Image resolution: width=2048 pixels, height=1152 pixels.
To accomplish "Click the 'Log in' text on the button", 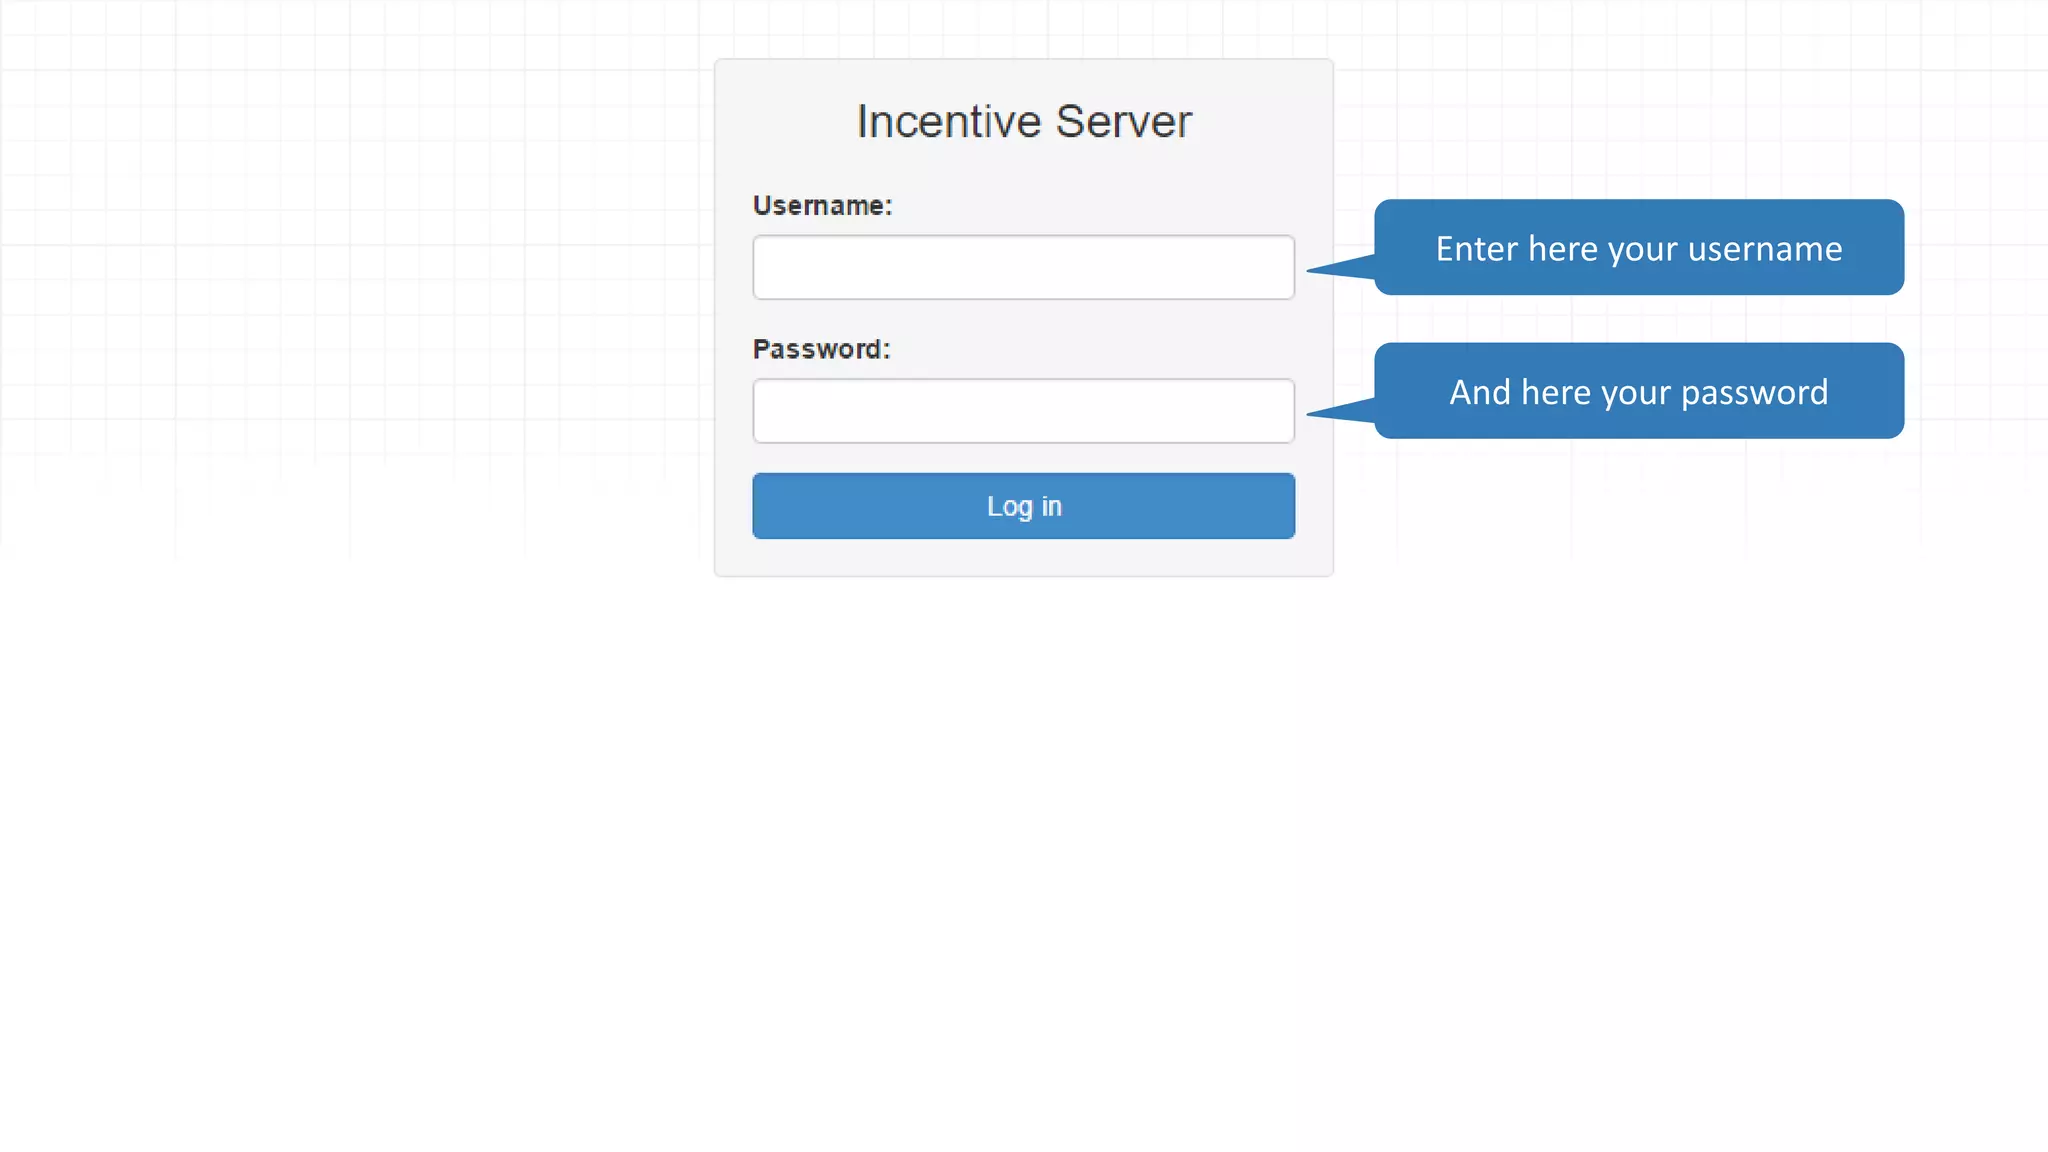I will tap(1023, 507).
